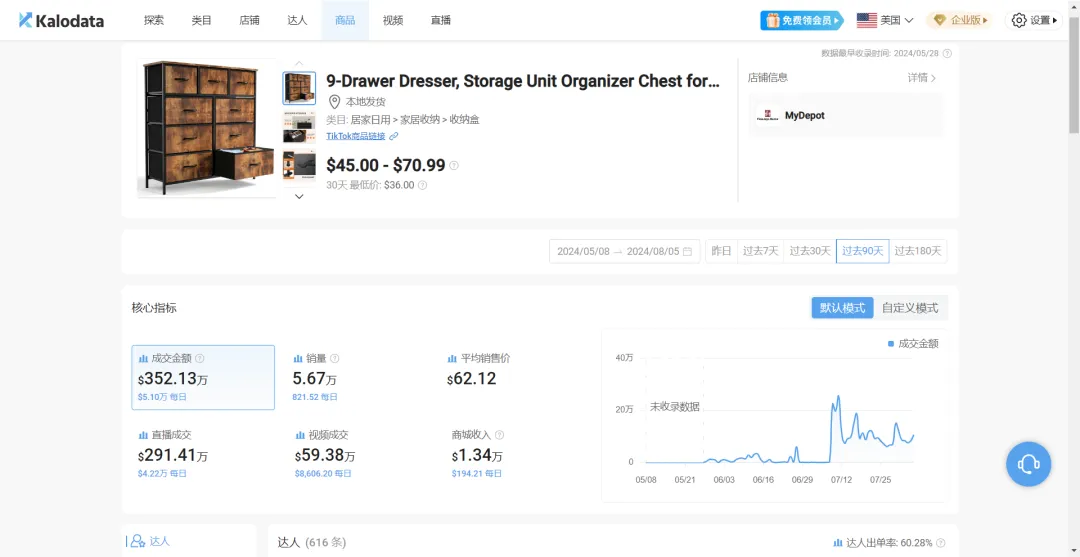Select the 商品 tab
This screenshot has height=557, width=1080.
click(x=345, y=21)
